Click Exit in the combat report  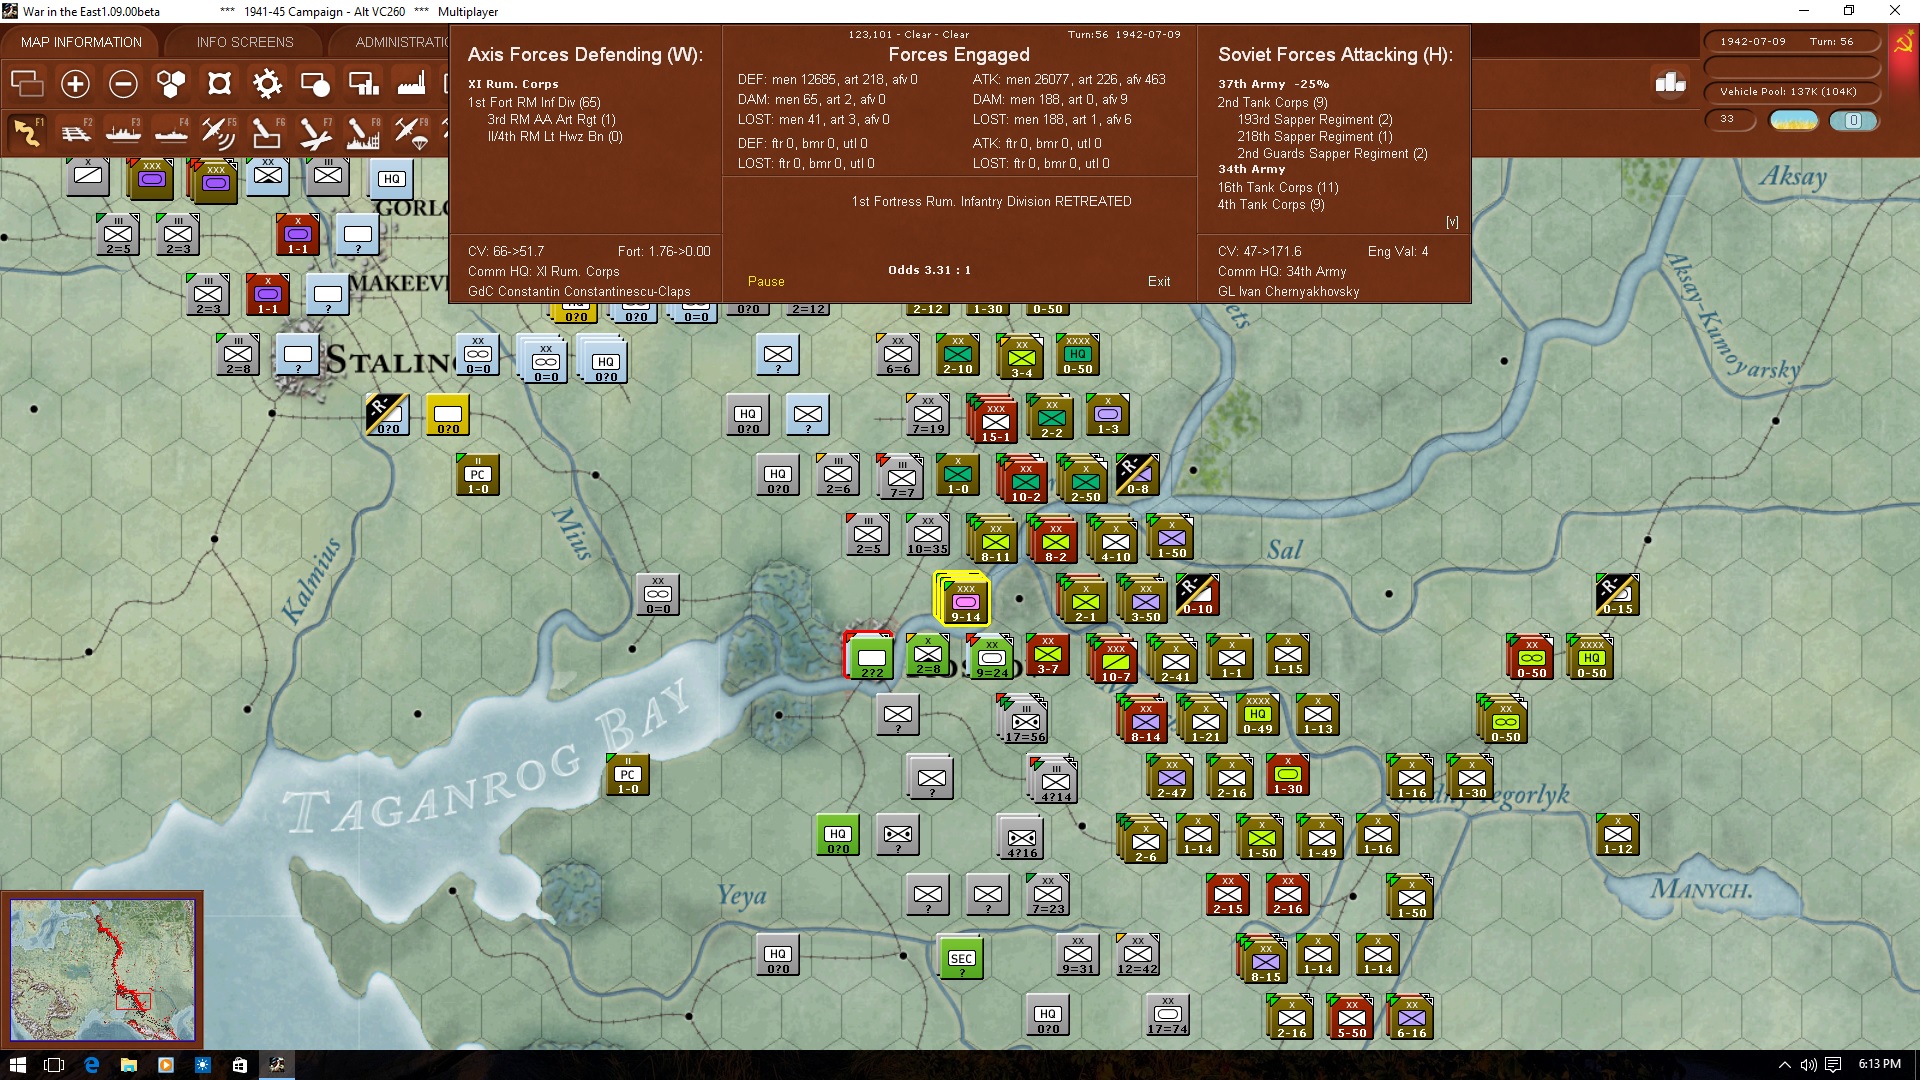1159,282
